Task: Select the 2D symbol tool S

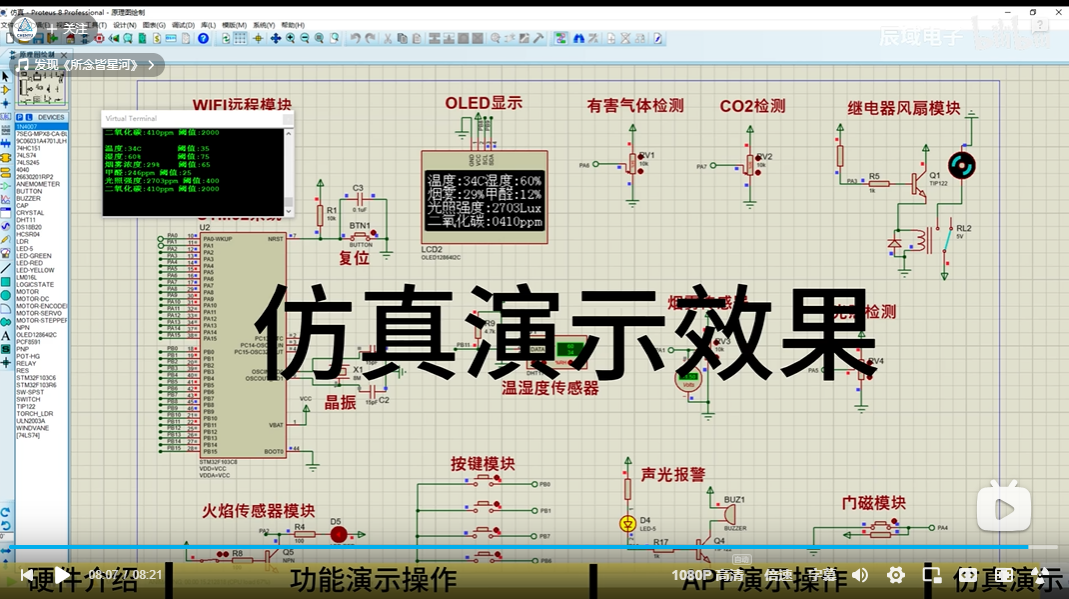Action: (x=5, y=349)
